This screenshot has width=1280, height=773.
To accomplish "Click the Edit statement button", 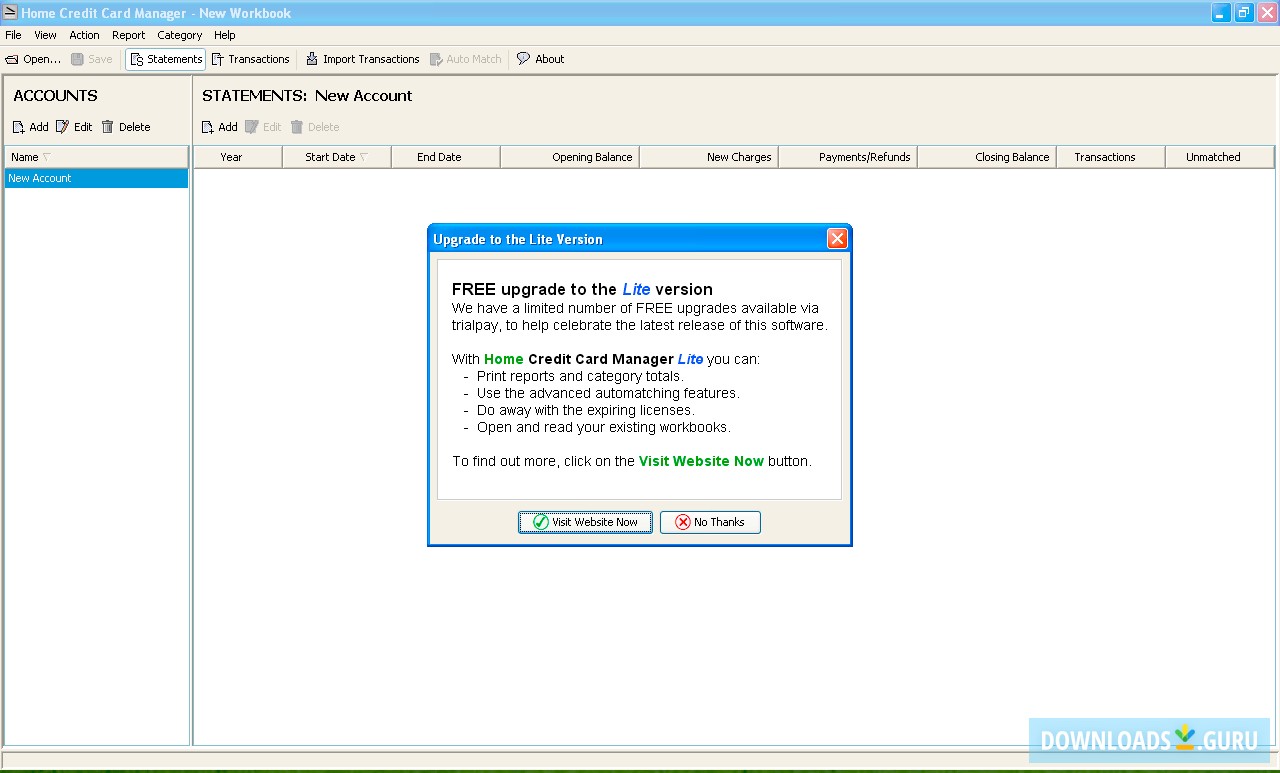I will coord(263,127).
